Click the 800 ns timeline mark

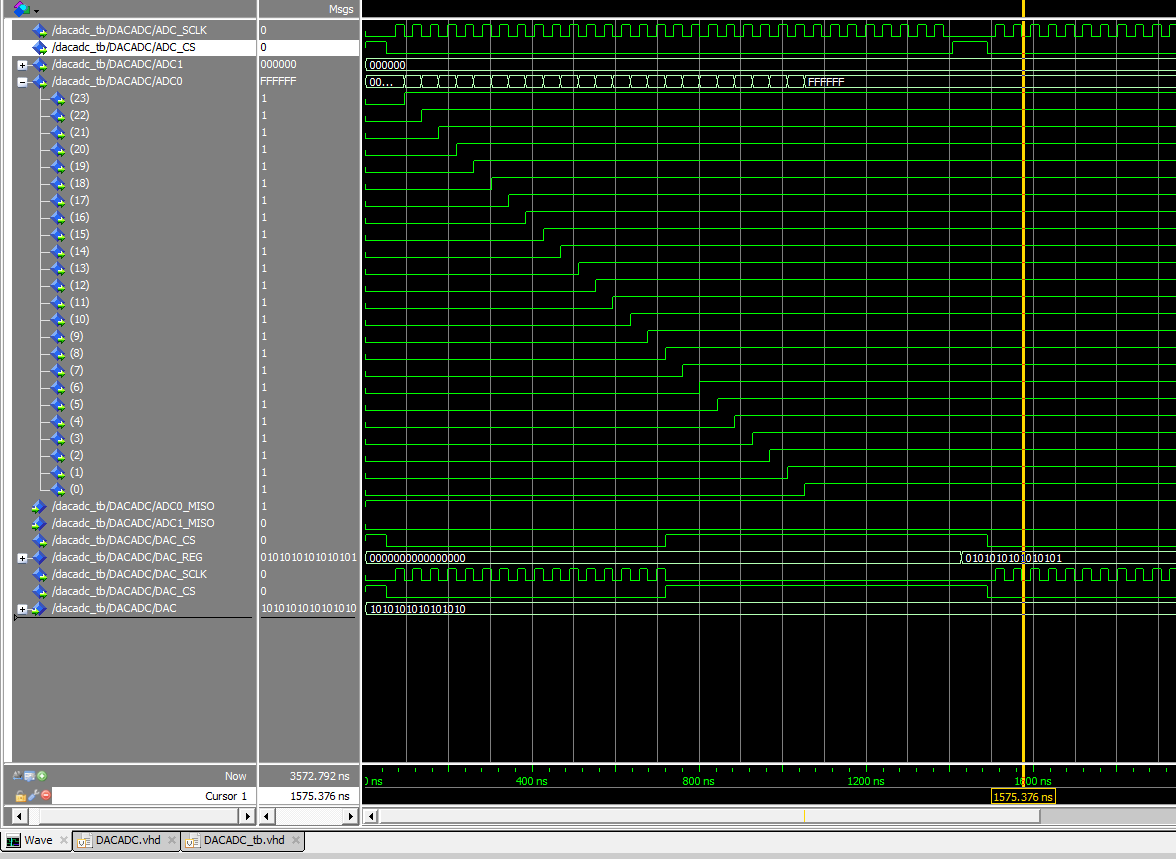[x=698, y=782]
